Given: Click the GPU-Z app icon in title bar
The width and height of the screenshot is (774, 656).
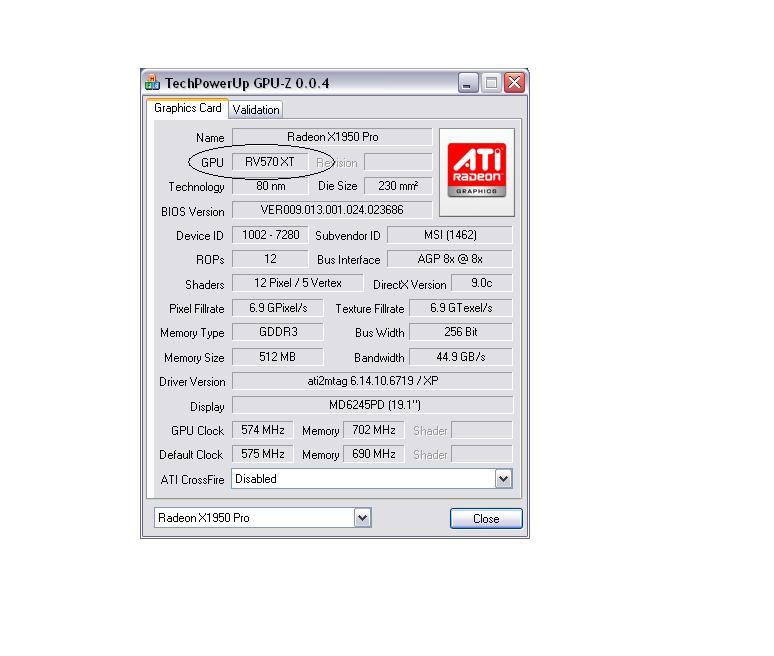Looking at the screenshot, I should pyautogui.click(x=152, y=82).
